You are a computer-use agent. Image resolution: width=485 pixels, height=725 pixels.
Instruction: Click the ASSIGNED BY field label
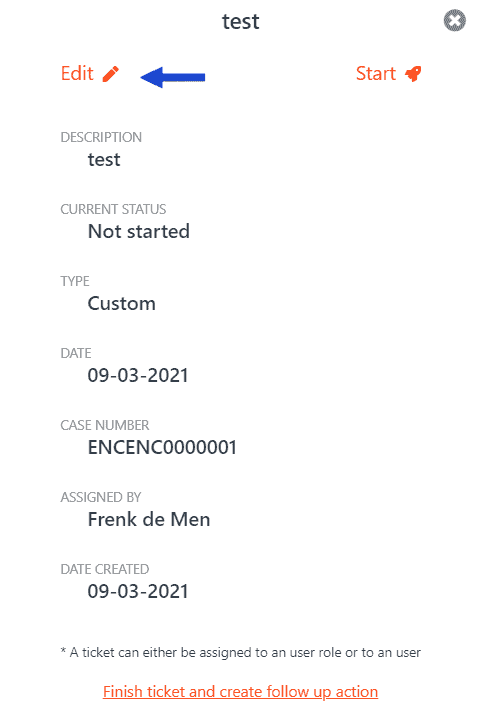click(x=101, y=498)
